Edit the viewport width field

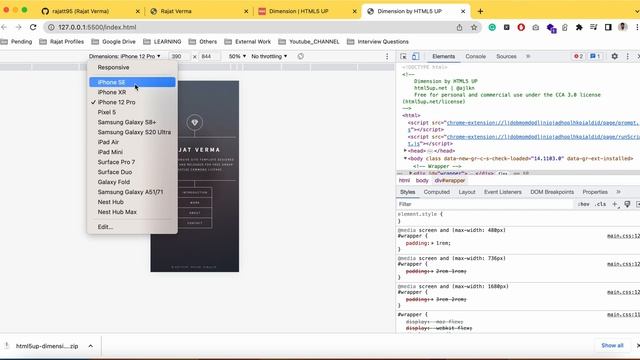pyautogui.click(x=179, y=56)
